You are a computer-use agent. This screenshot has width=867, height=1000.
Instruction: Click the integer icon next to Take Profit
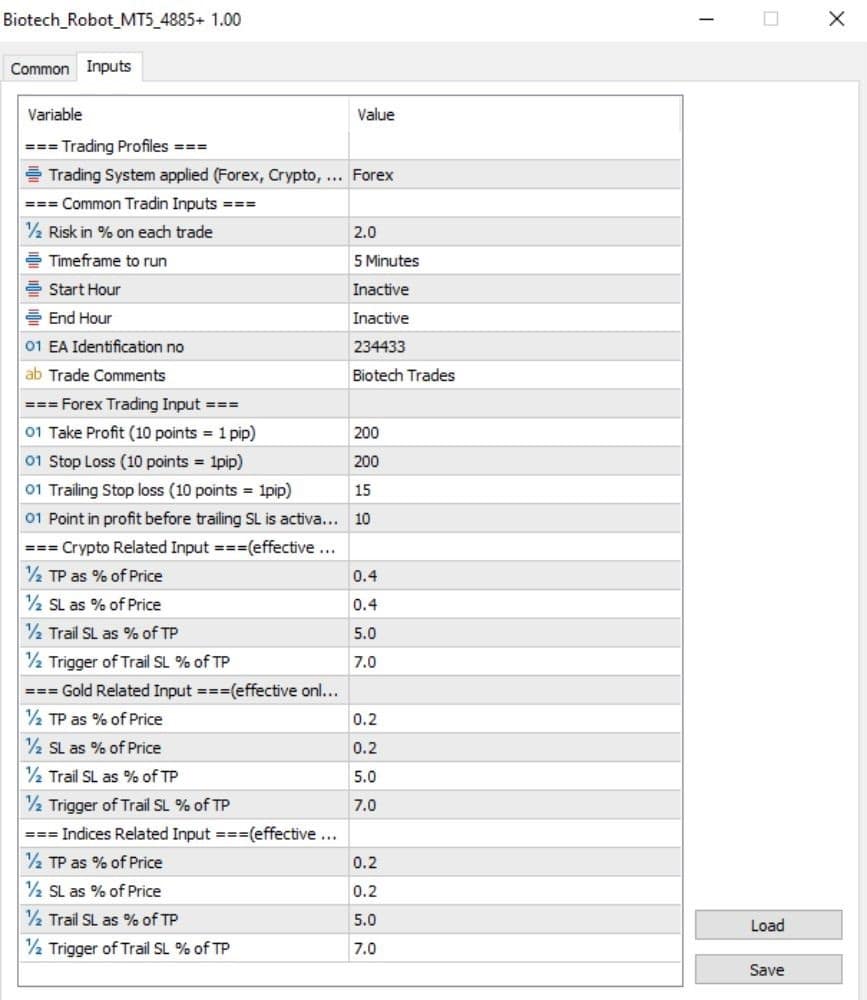tap(33, 432)
